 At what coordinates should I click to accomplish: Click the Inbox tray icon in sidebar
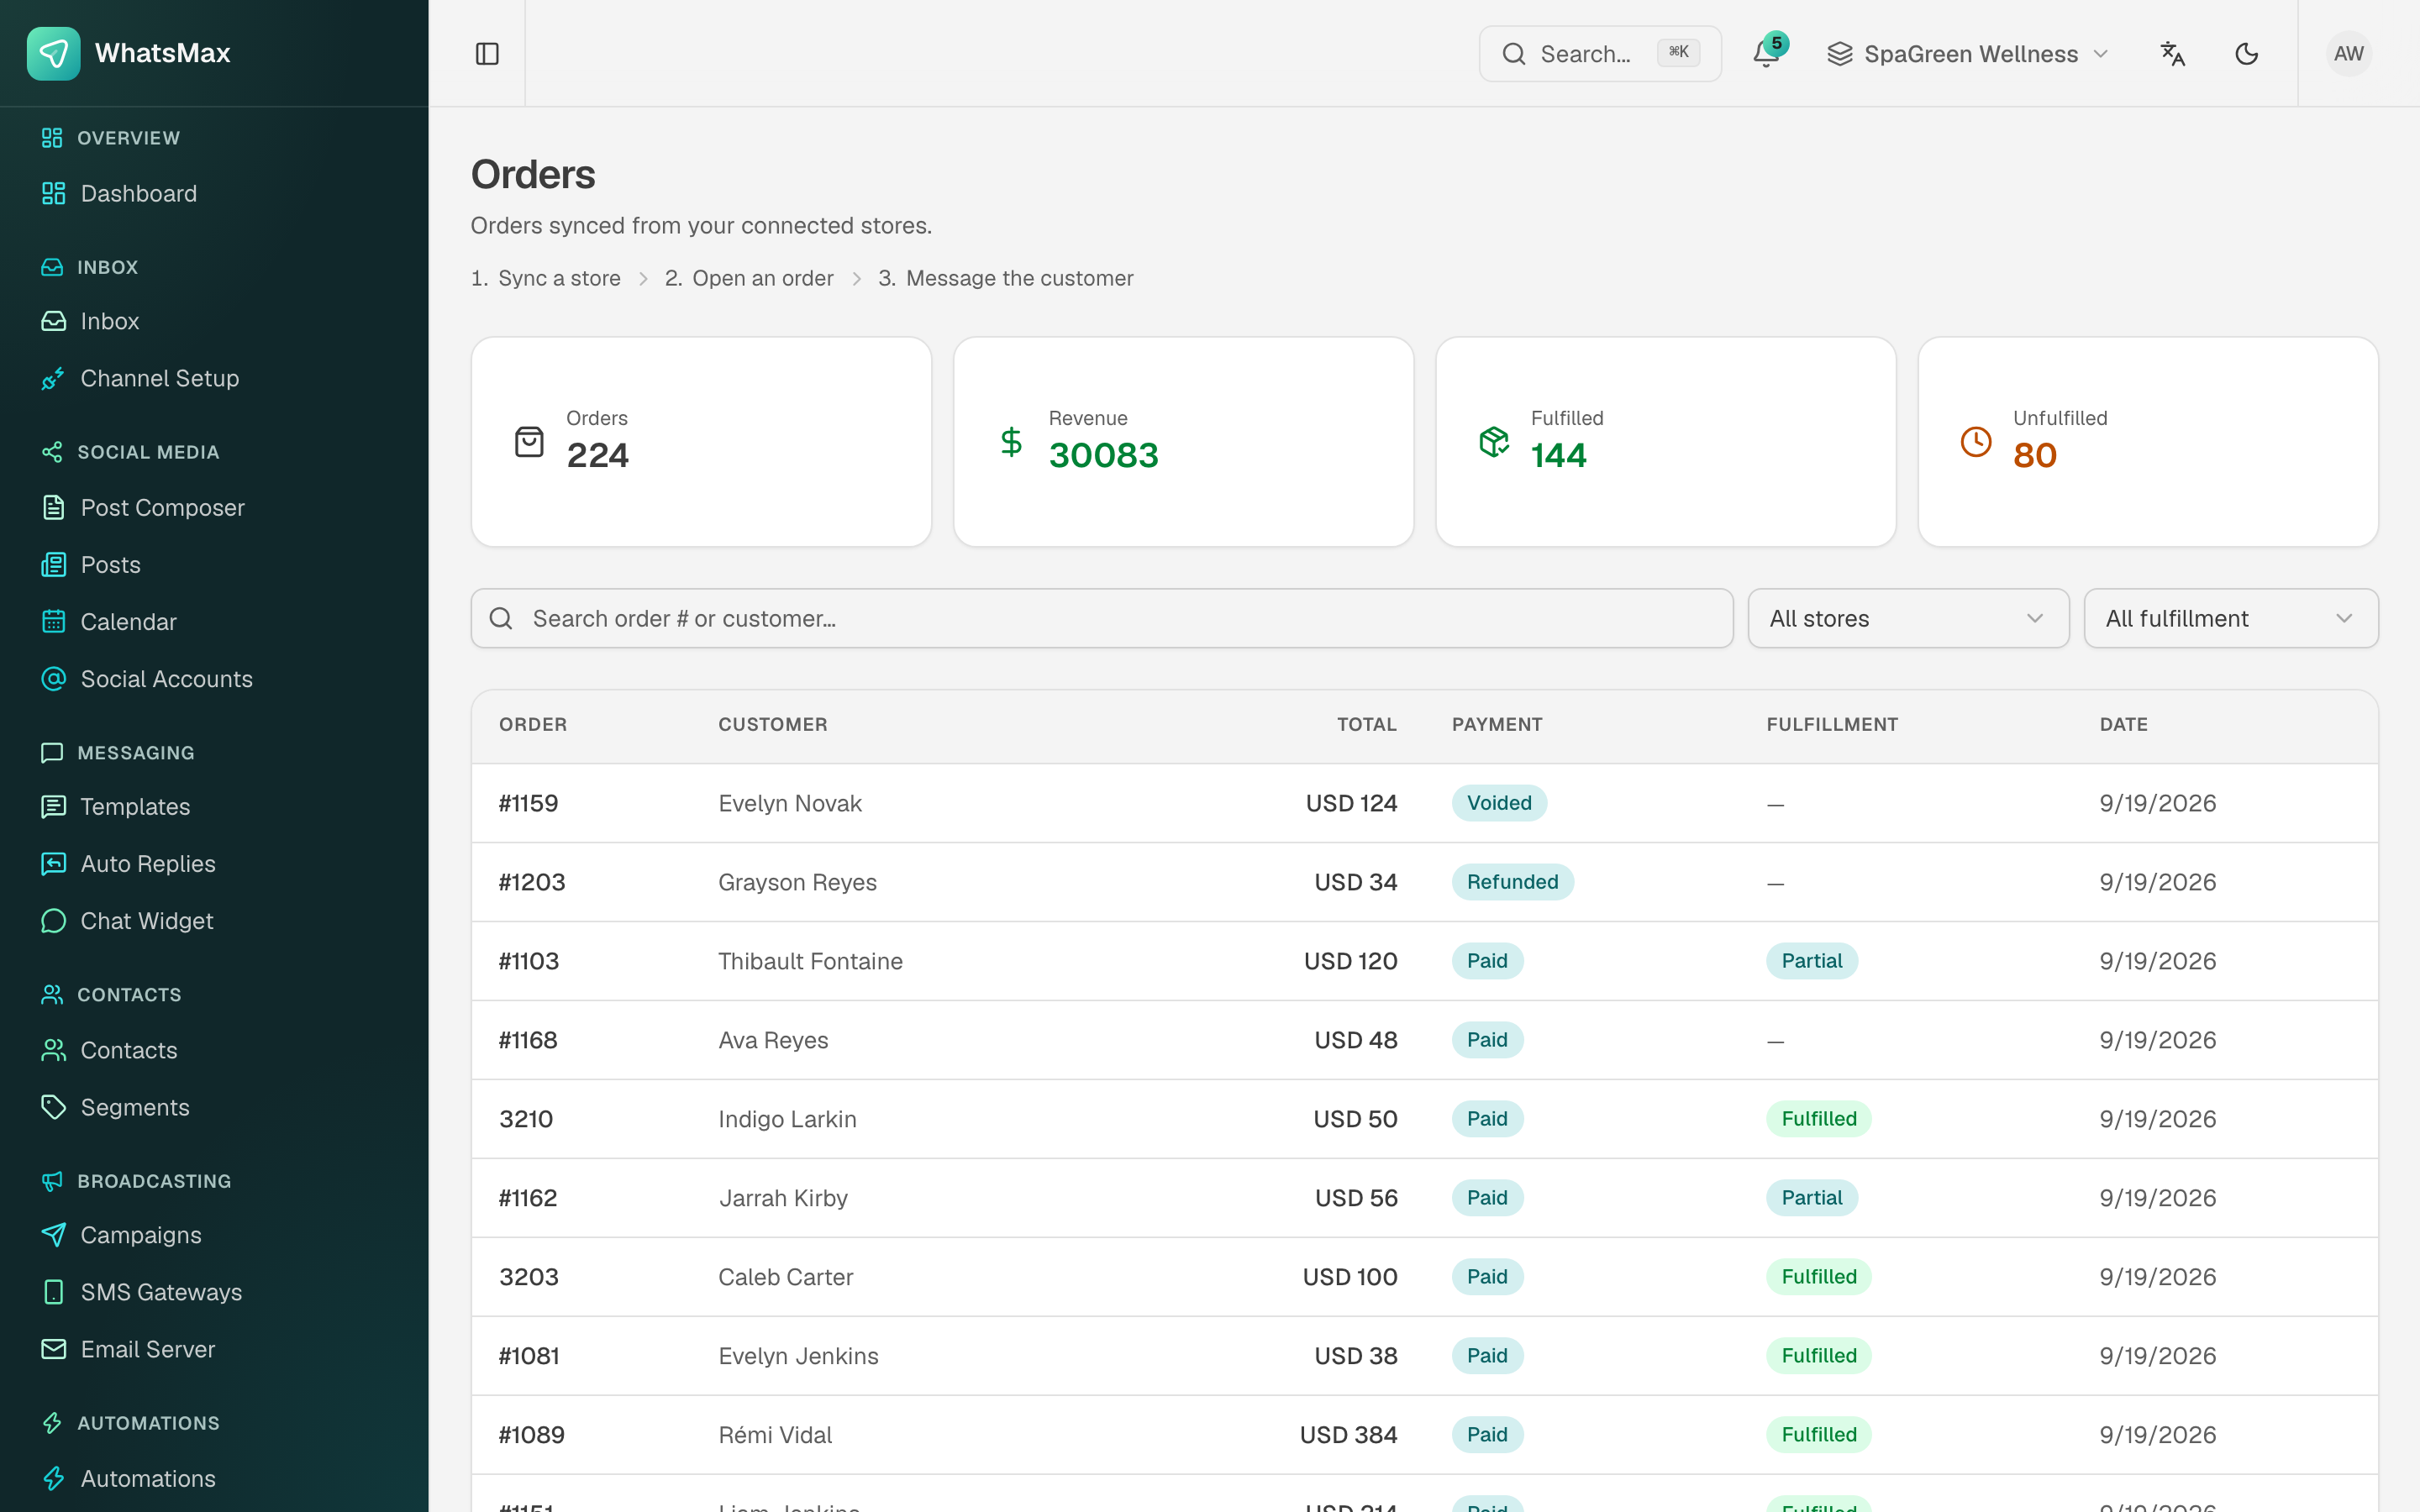[x=53, y=321]
